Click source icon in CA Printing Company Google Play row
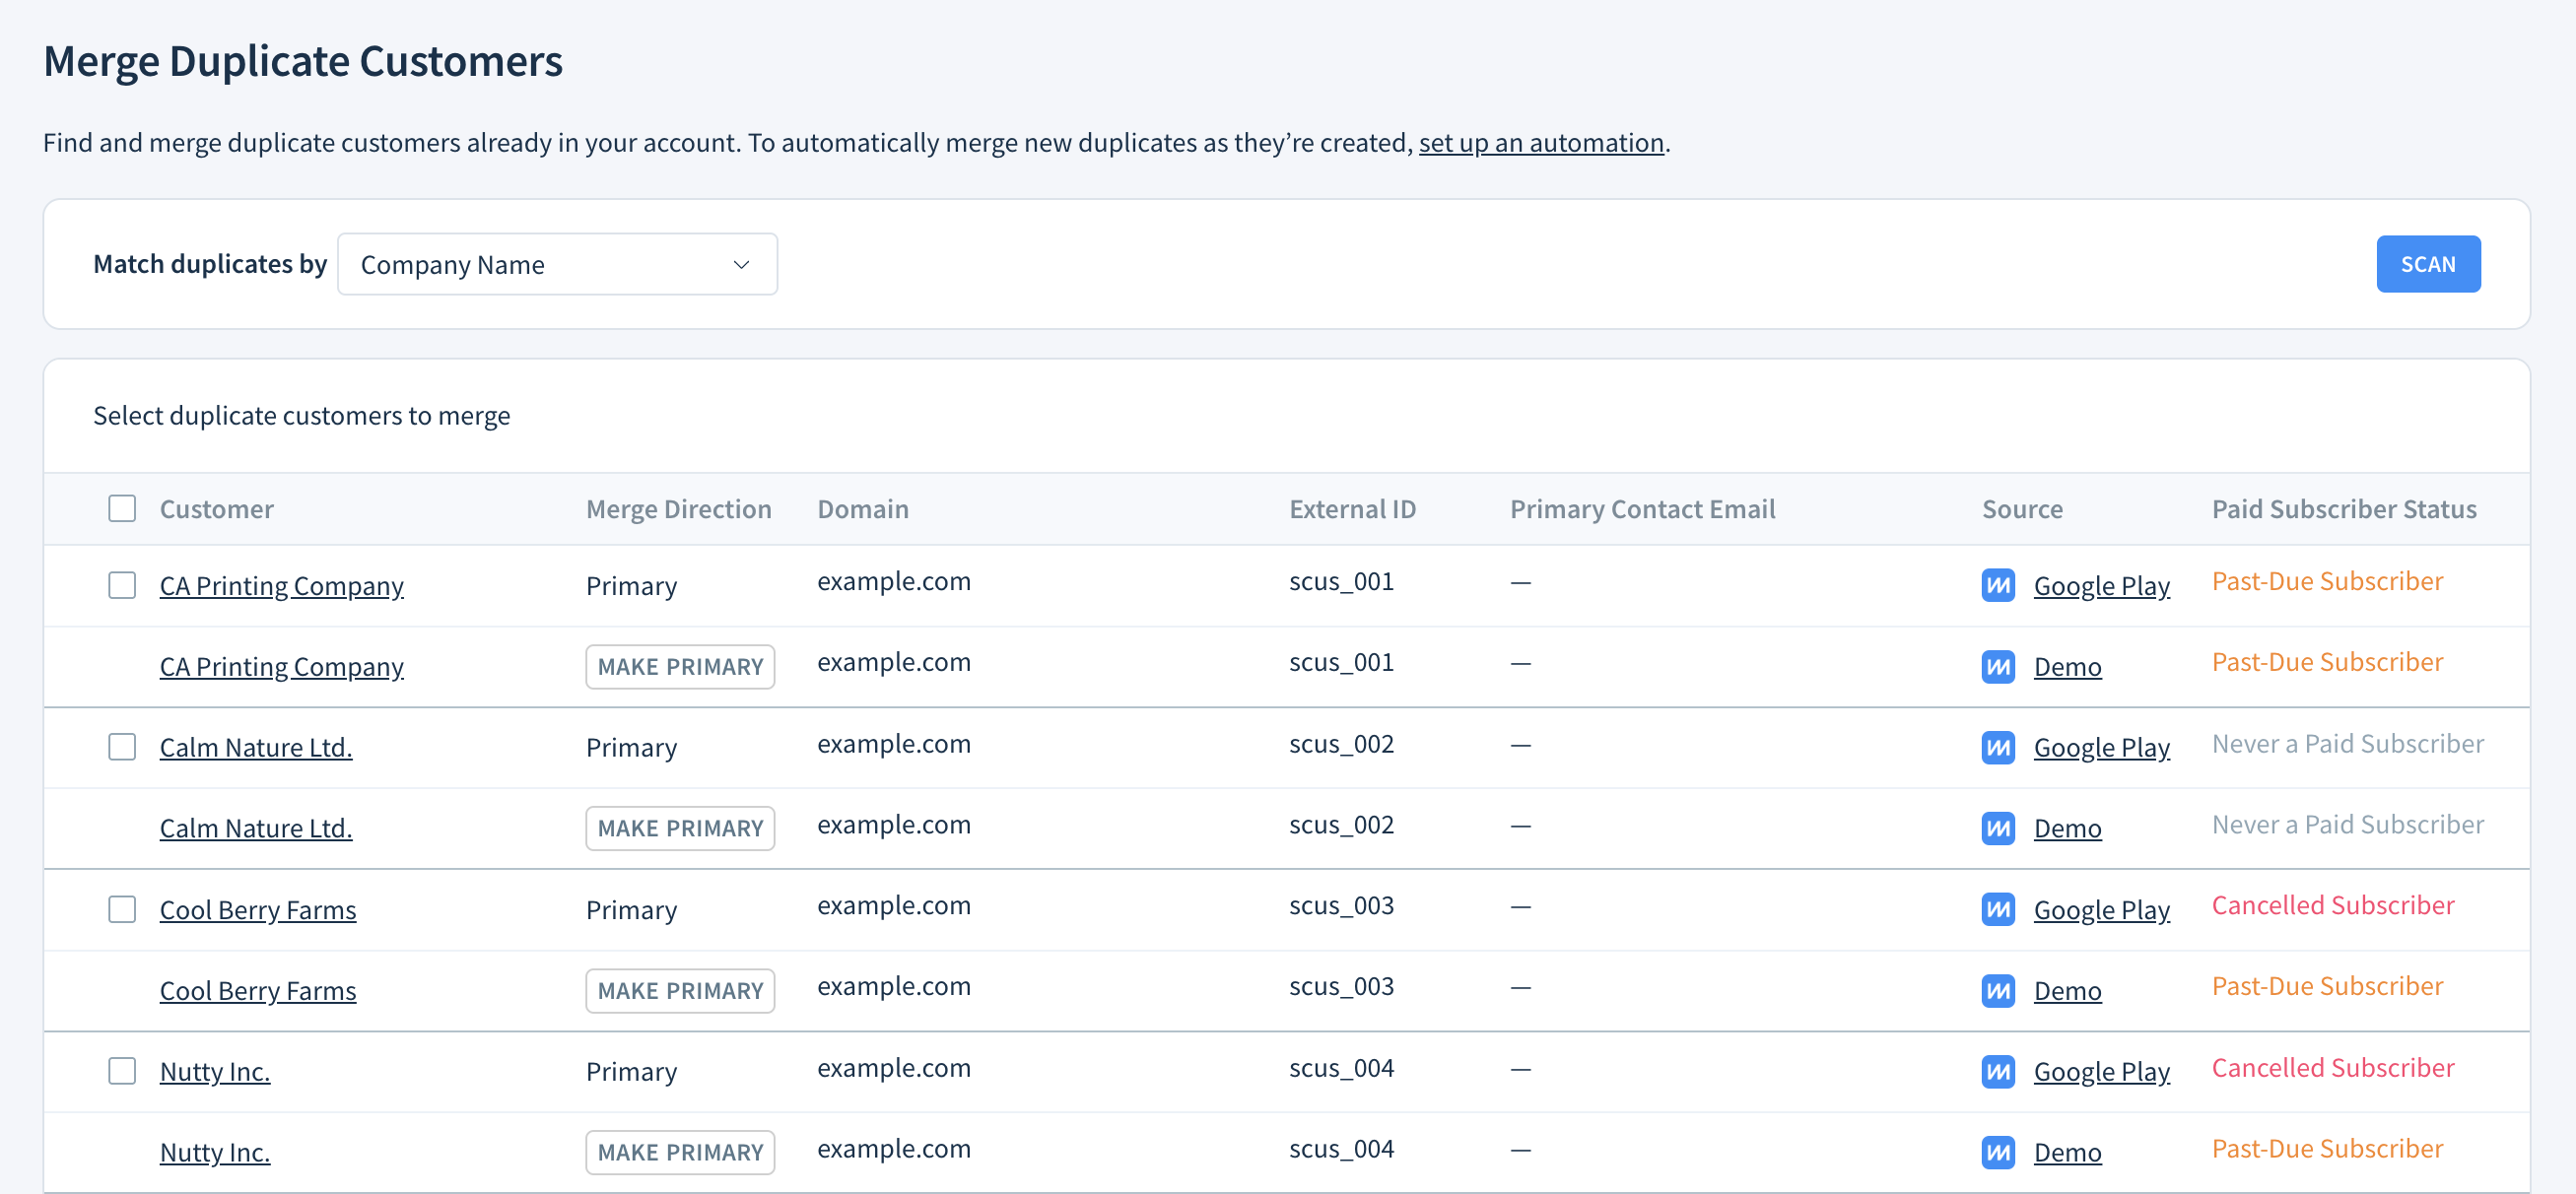The height and width of the screenshot is (1194, 2576). (1997, 585)
